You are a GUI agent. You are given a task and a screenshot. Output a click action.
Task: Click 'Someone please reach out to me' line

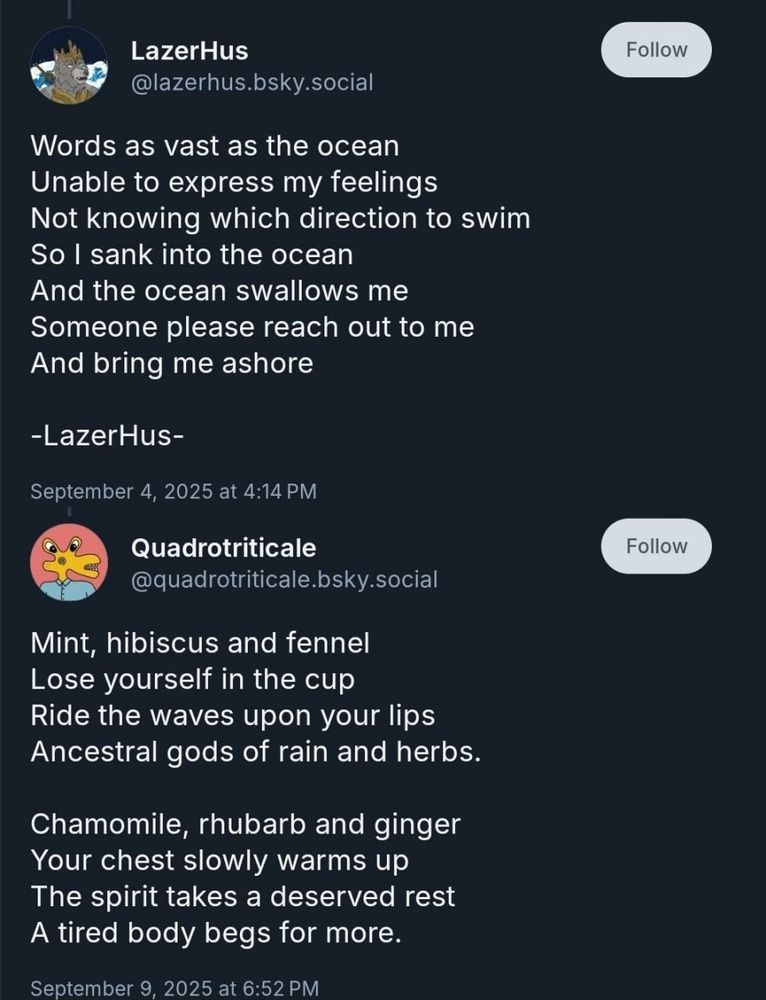[253, 327]
